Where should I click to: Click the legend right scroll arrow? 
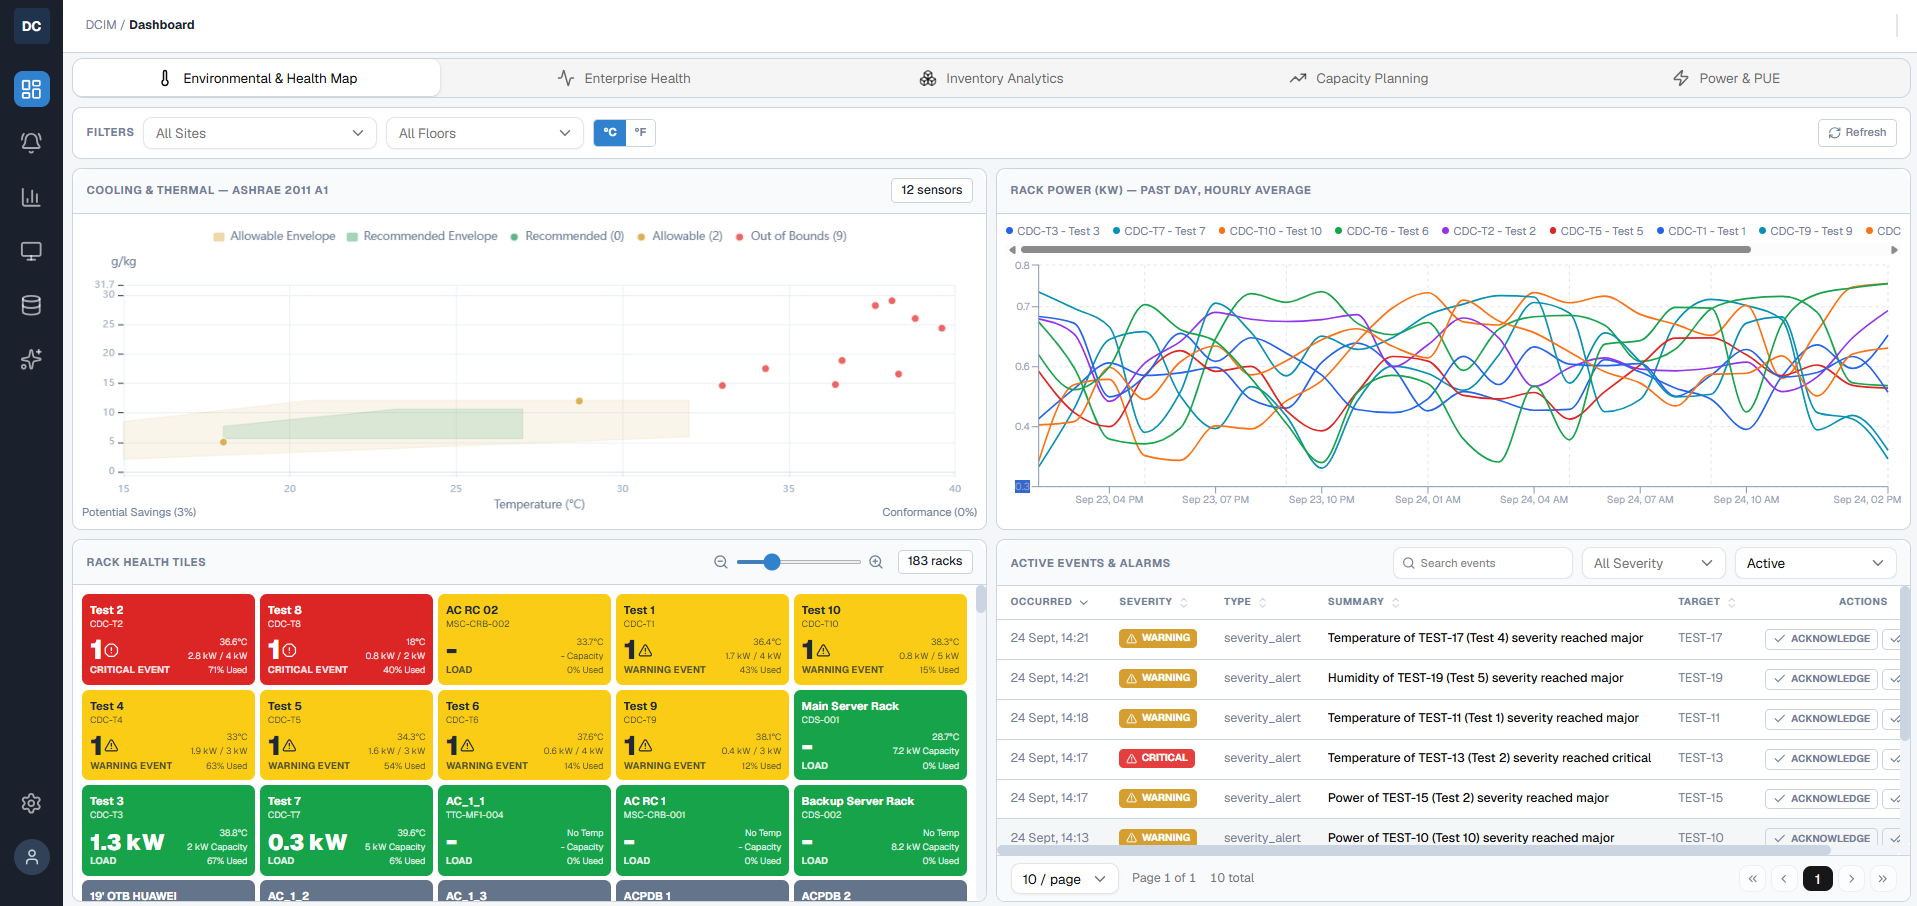tap(1894, 250)
